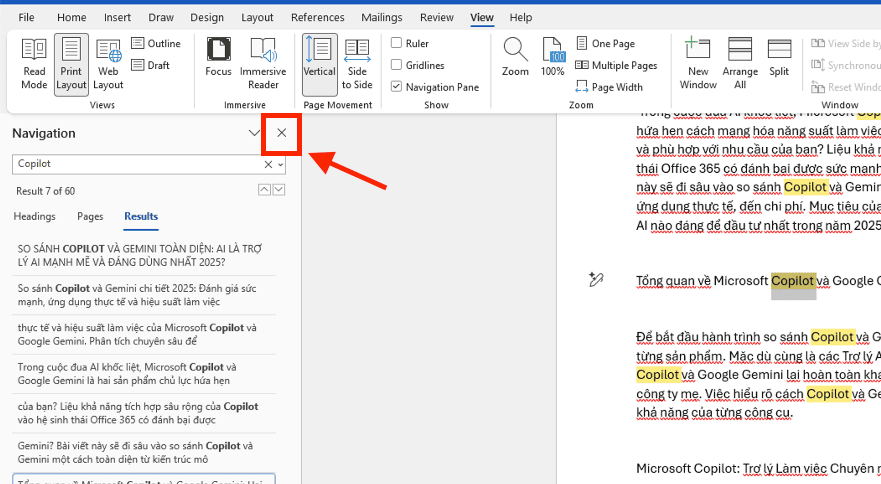Click the Synchronous Scrolling button

tap(846, 65)
